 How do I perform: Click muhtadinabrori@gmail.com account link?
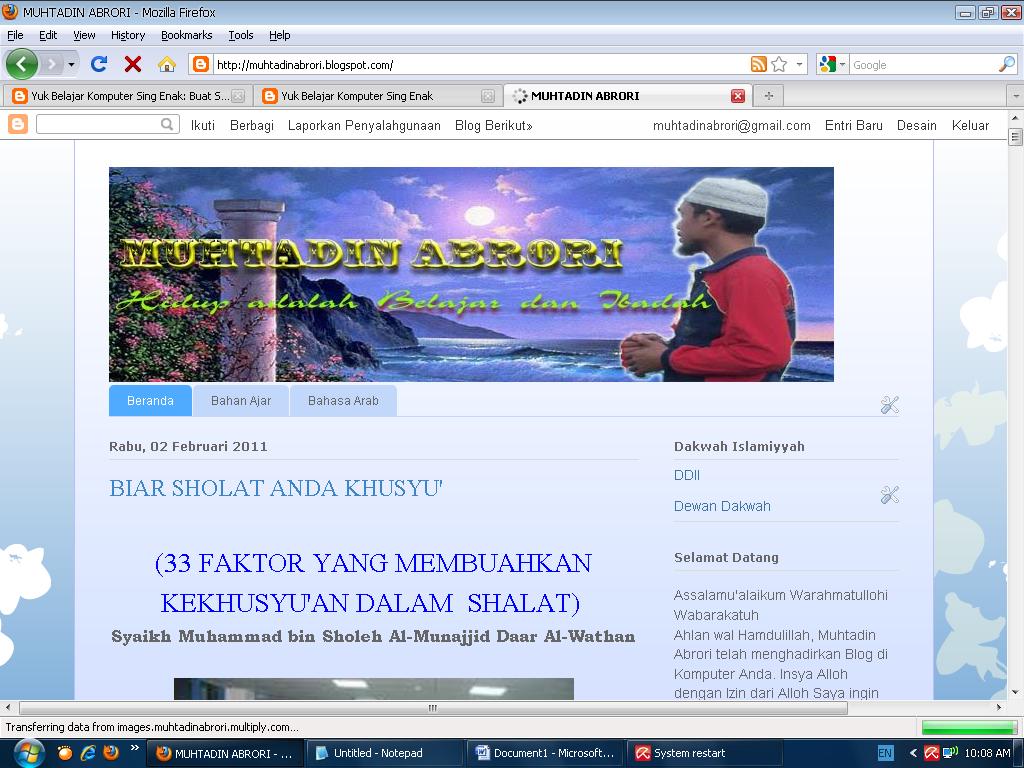[x=731, y=125]
